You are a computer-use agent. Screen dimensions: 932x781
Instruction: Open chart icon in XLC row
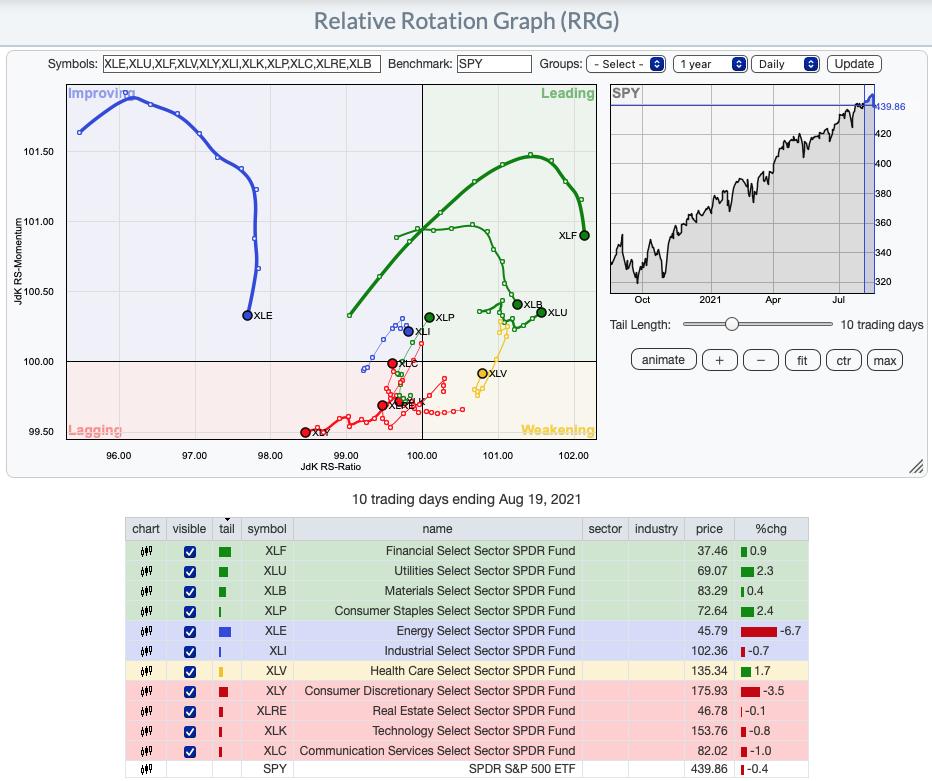point(146,751)
